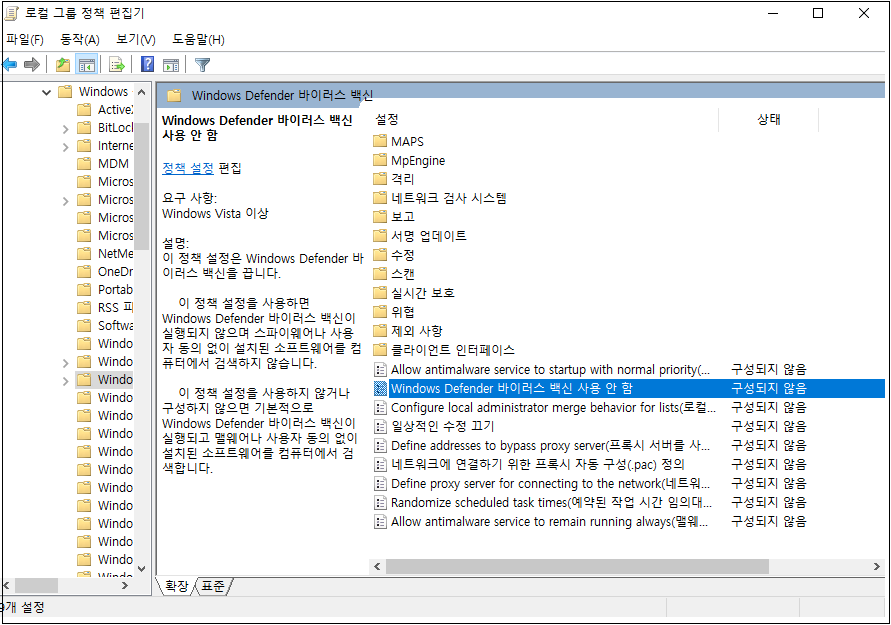Open the 동작(A) menu
The width and height of the screenshot is (891, 625).
pyautogui.click(x=80, y=40)
